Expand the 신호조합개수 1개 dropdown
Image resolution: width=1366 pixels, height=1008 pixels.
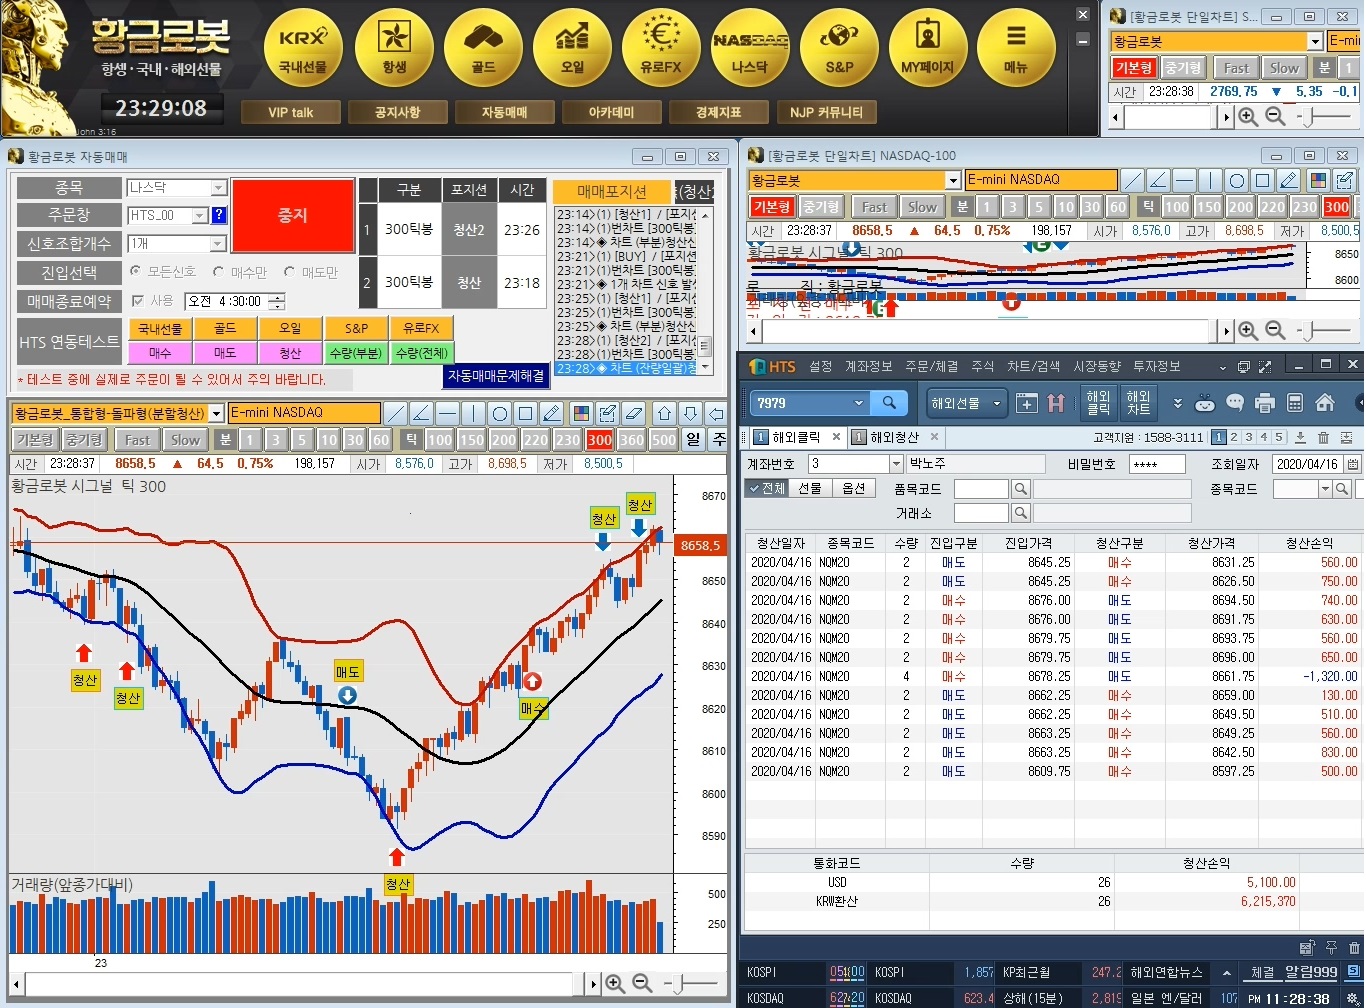coord(218,244)
